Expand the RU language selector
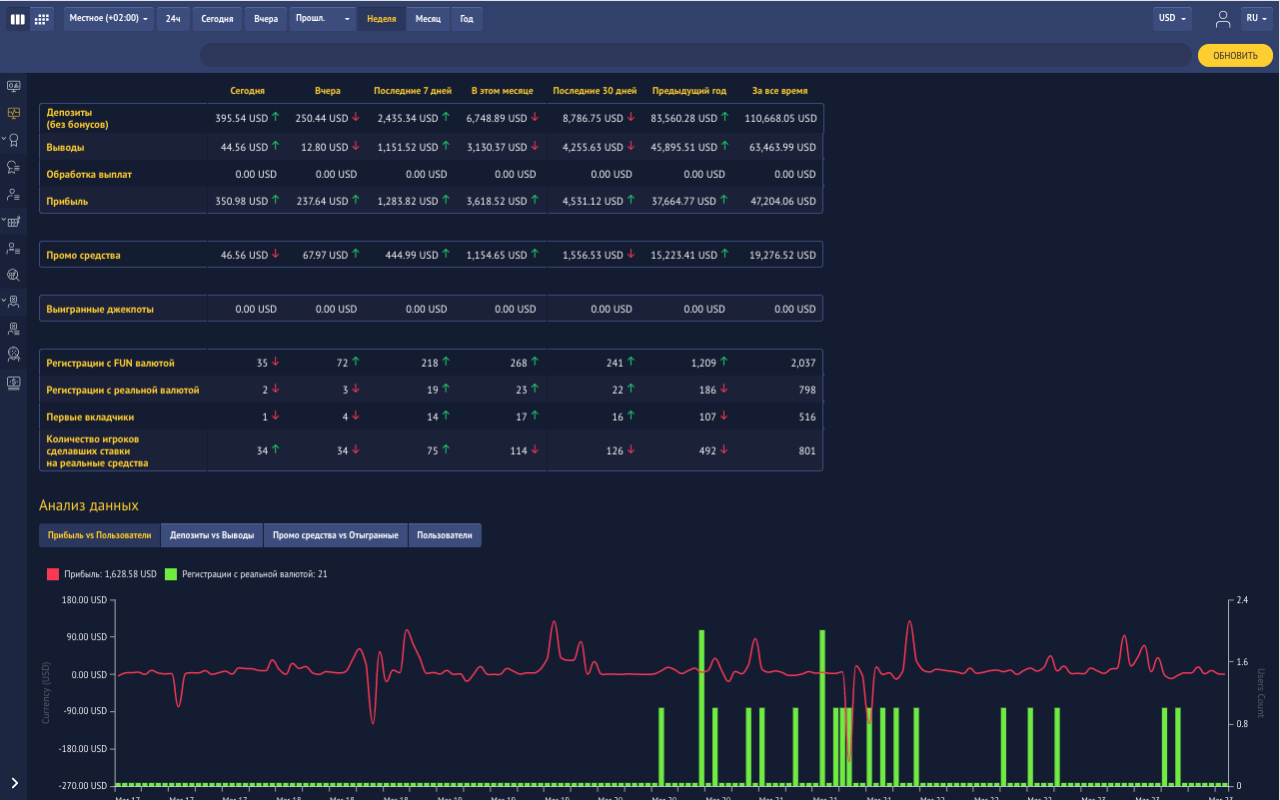This screenshot has height=800, width=1280. point(1255,19)
